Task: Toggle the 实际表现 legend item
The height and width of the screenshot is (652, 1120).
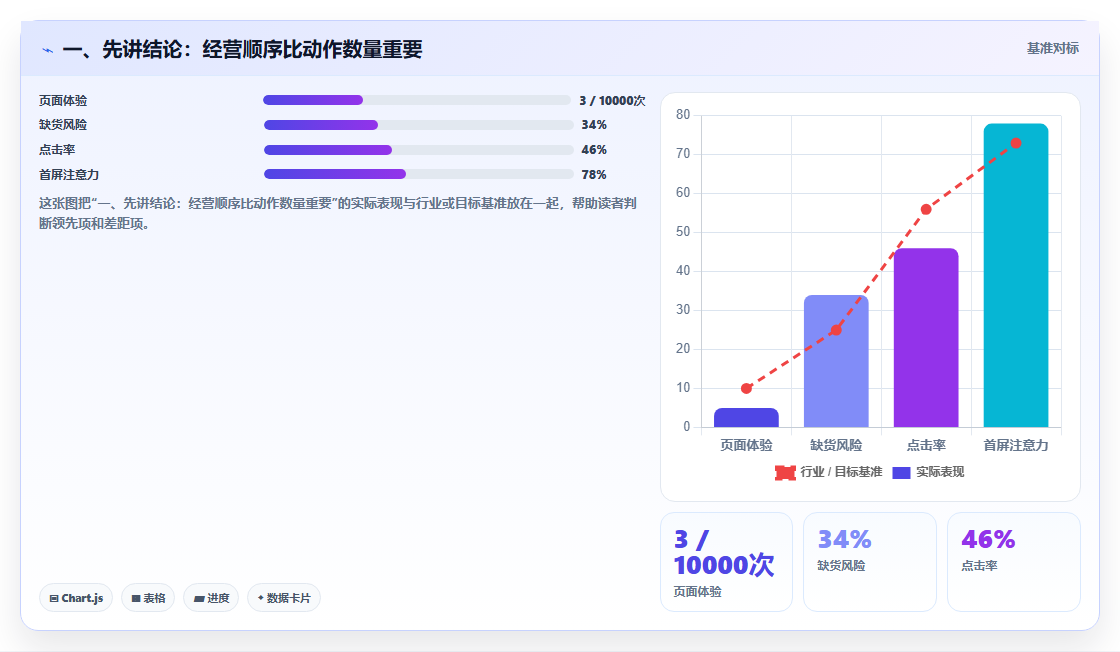Action: coord(929,472)
